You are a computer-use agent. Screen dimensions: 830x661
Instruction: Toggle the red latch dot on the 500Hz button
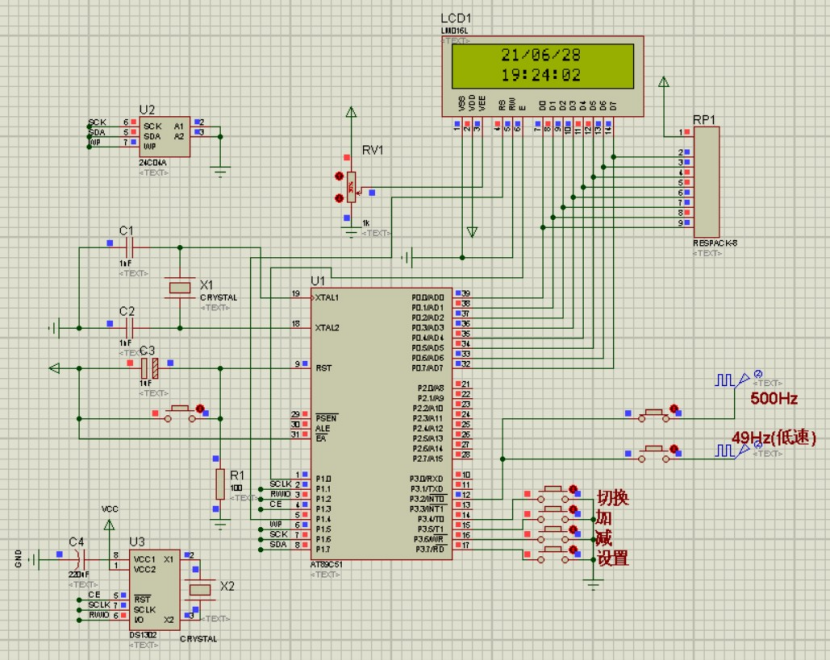(673, 409)
